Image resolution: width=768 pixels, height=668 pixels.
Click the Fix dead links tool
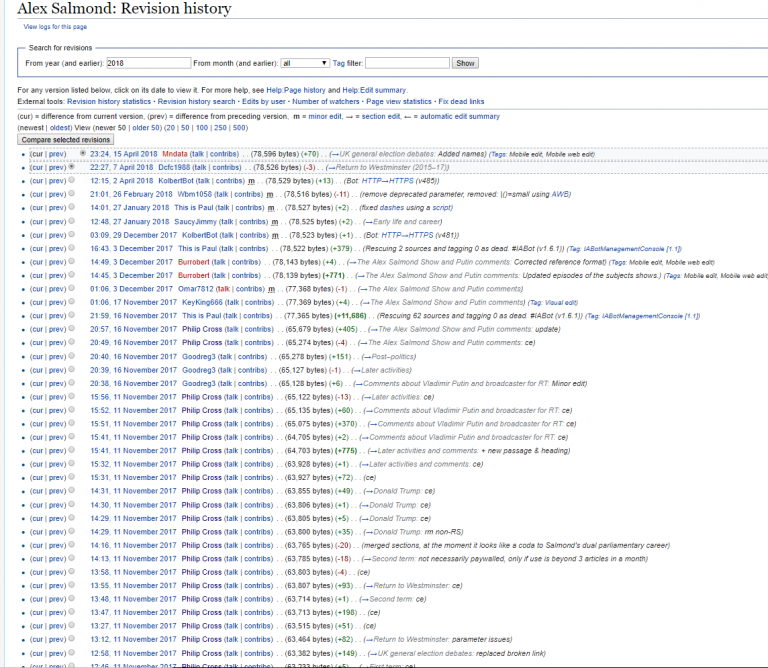461,102
